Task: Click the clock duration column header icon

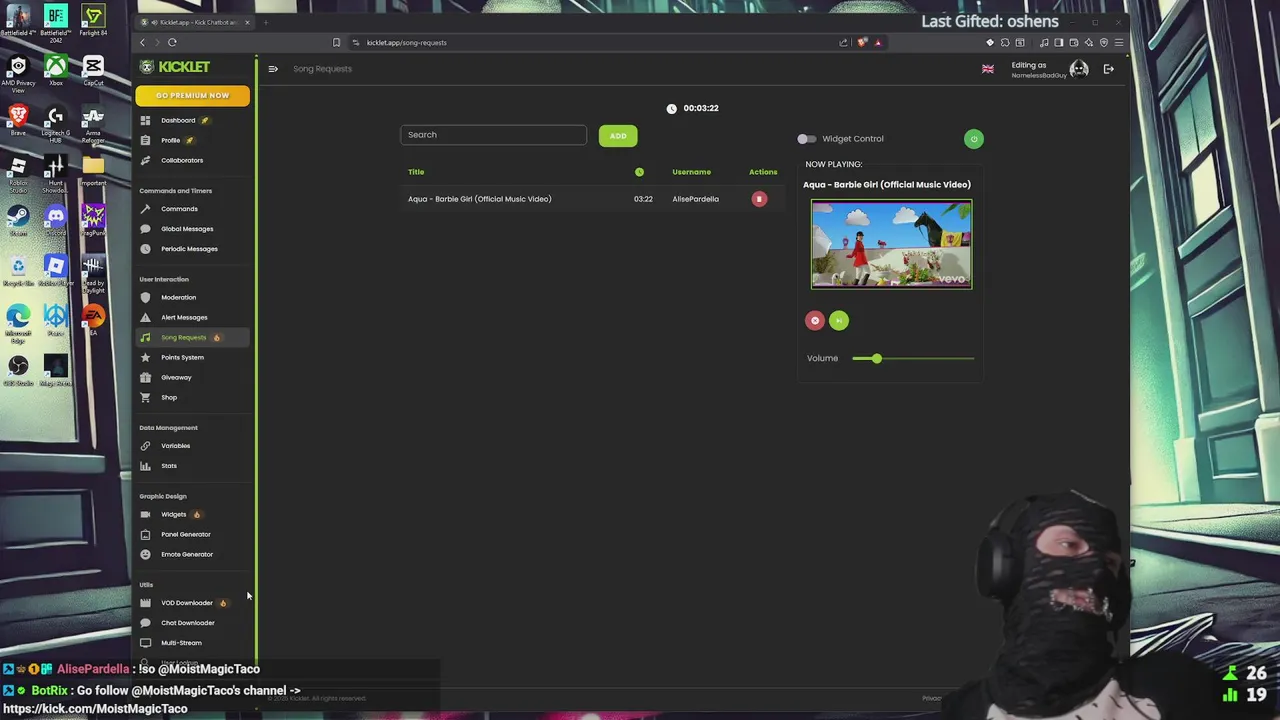Action: point(639,172)
